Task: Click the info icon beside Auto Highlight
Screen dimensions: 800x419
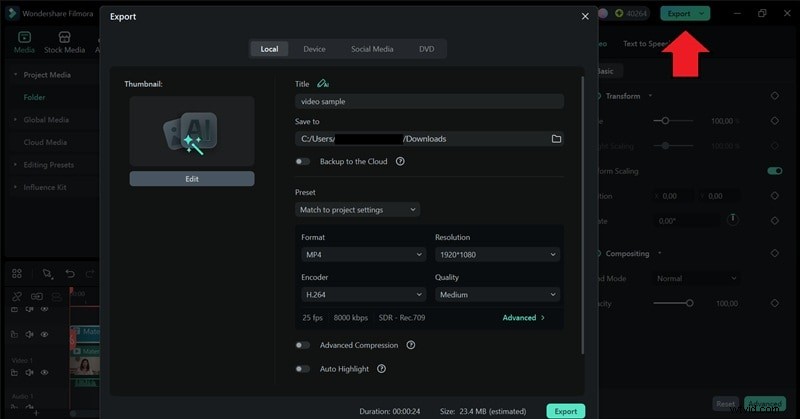Action: point(381,369)
